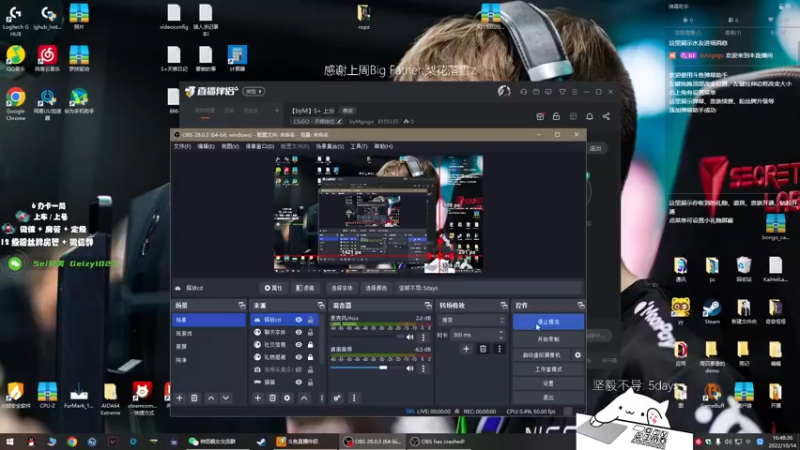Click the 启动虚拟摄像机 virtual camera button
800x450 pixels.
(542, 355)
